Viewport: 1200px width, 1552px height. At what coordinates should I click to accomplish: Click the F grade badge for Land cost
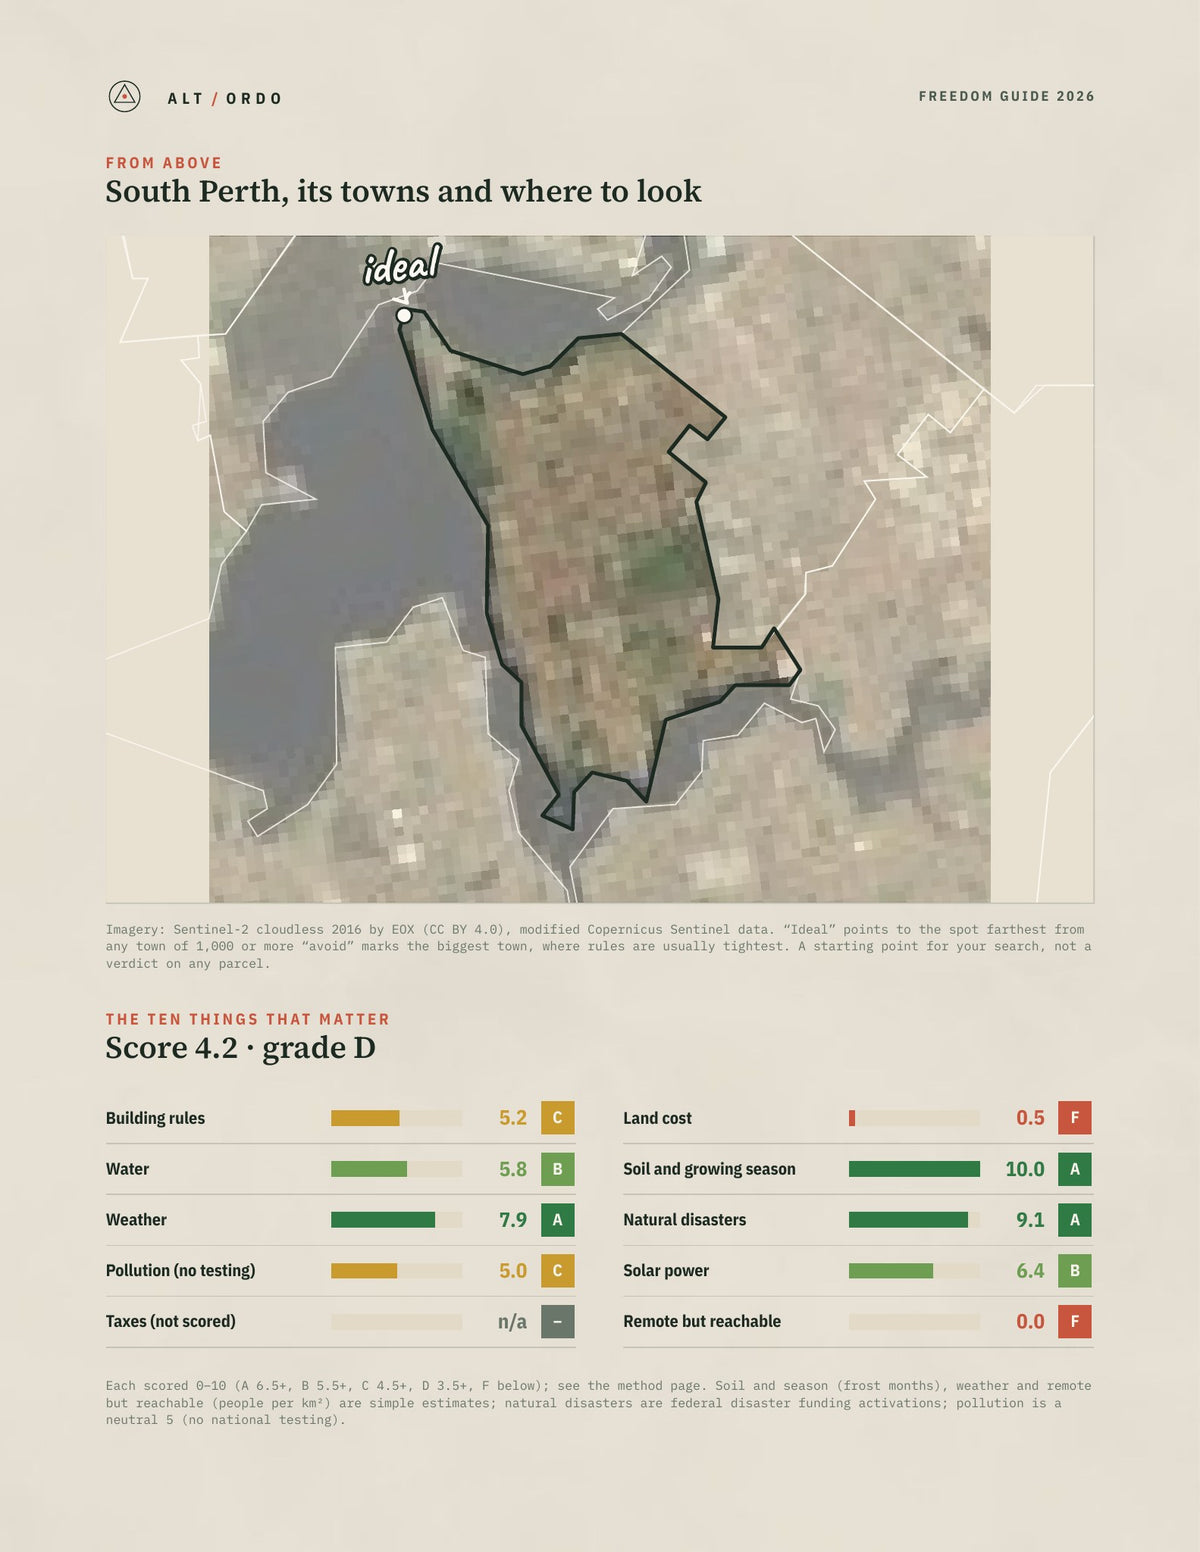pyautogui.click(x=1075, y=1118)
